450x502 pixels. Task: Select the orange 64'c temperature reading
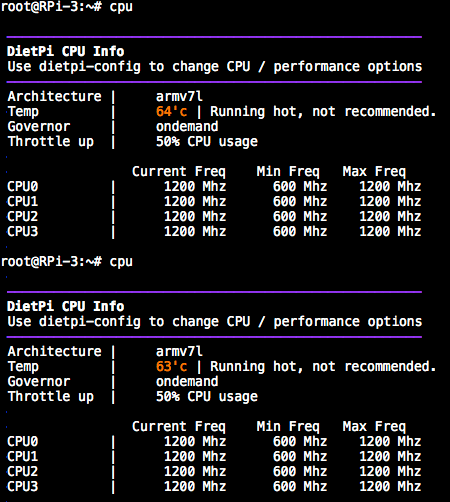click(171, 111)
